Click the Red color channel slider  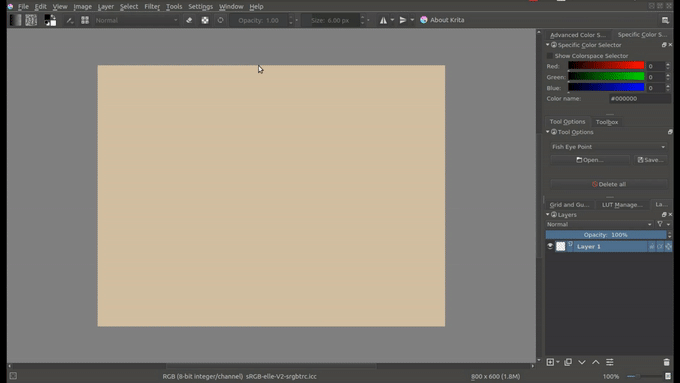[606, 66]
